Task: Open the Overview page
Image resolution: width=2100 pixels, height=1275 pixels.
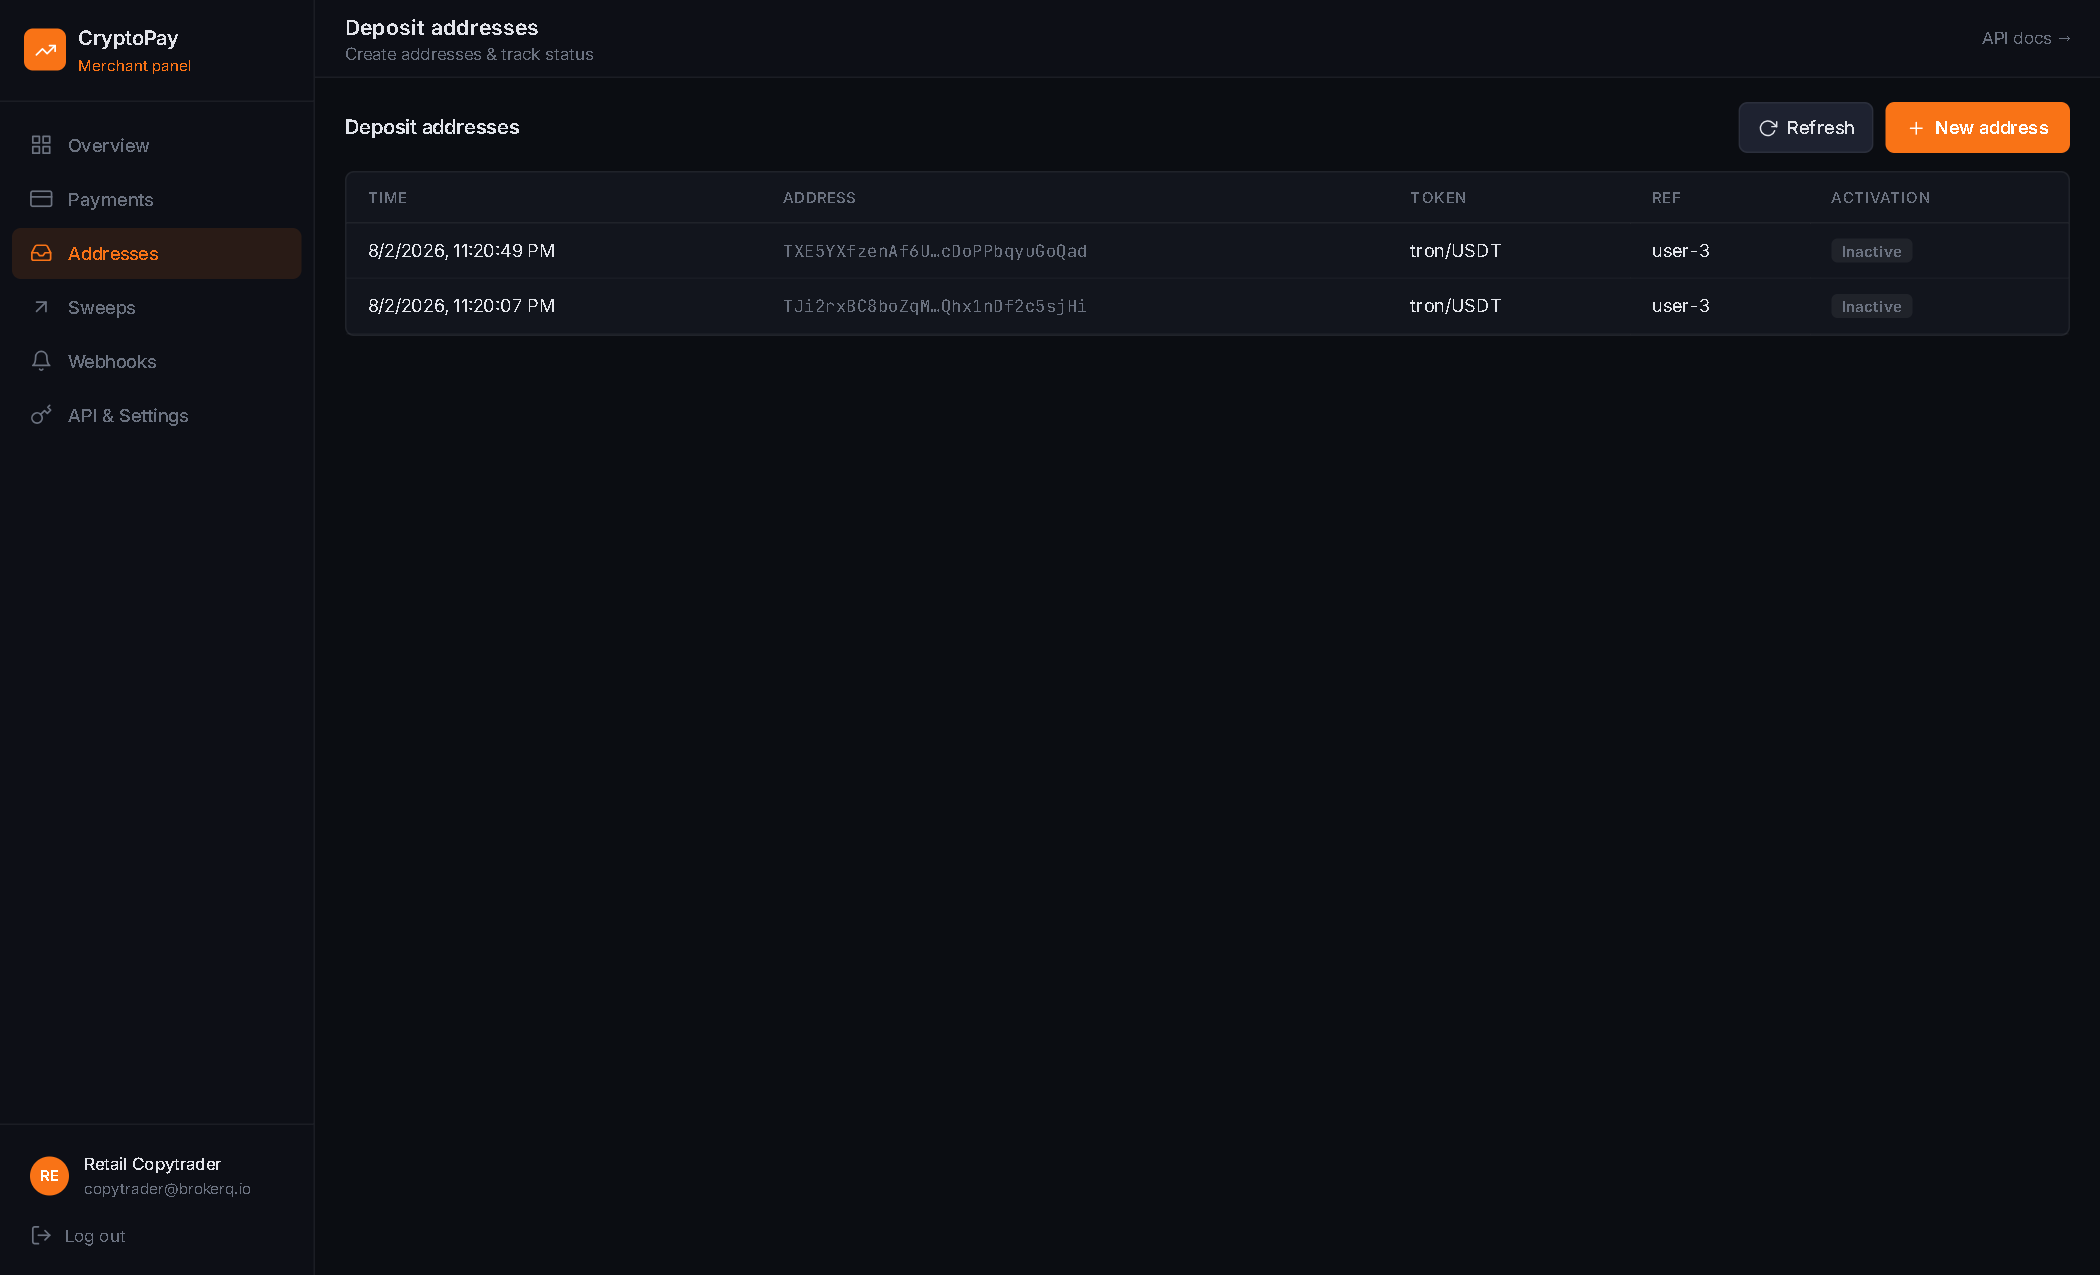Action: [x=157, y=145]
